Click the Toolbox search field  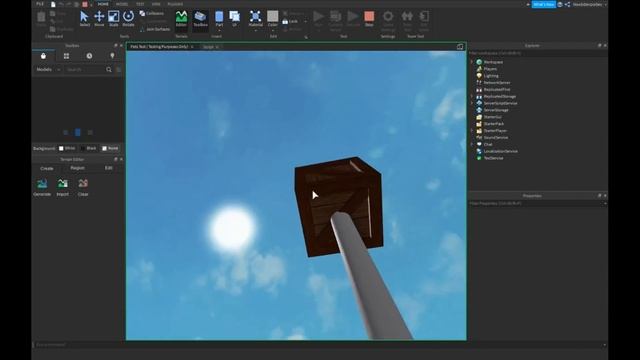click(84, 70)
